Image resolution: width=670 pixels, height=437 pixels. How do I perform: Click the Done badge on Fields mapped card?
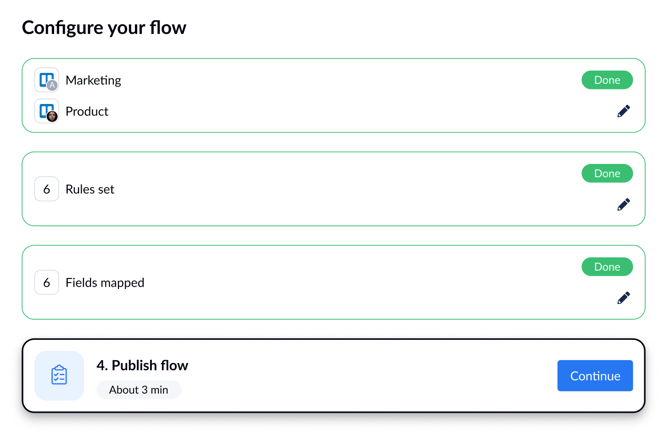tap(607, 267)
